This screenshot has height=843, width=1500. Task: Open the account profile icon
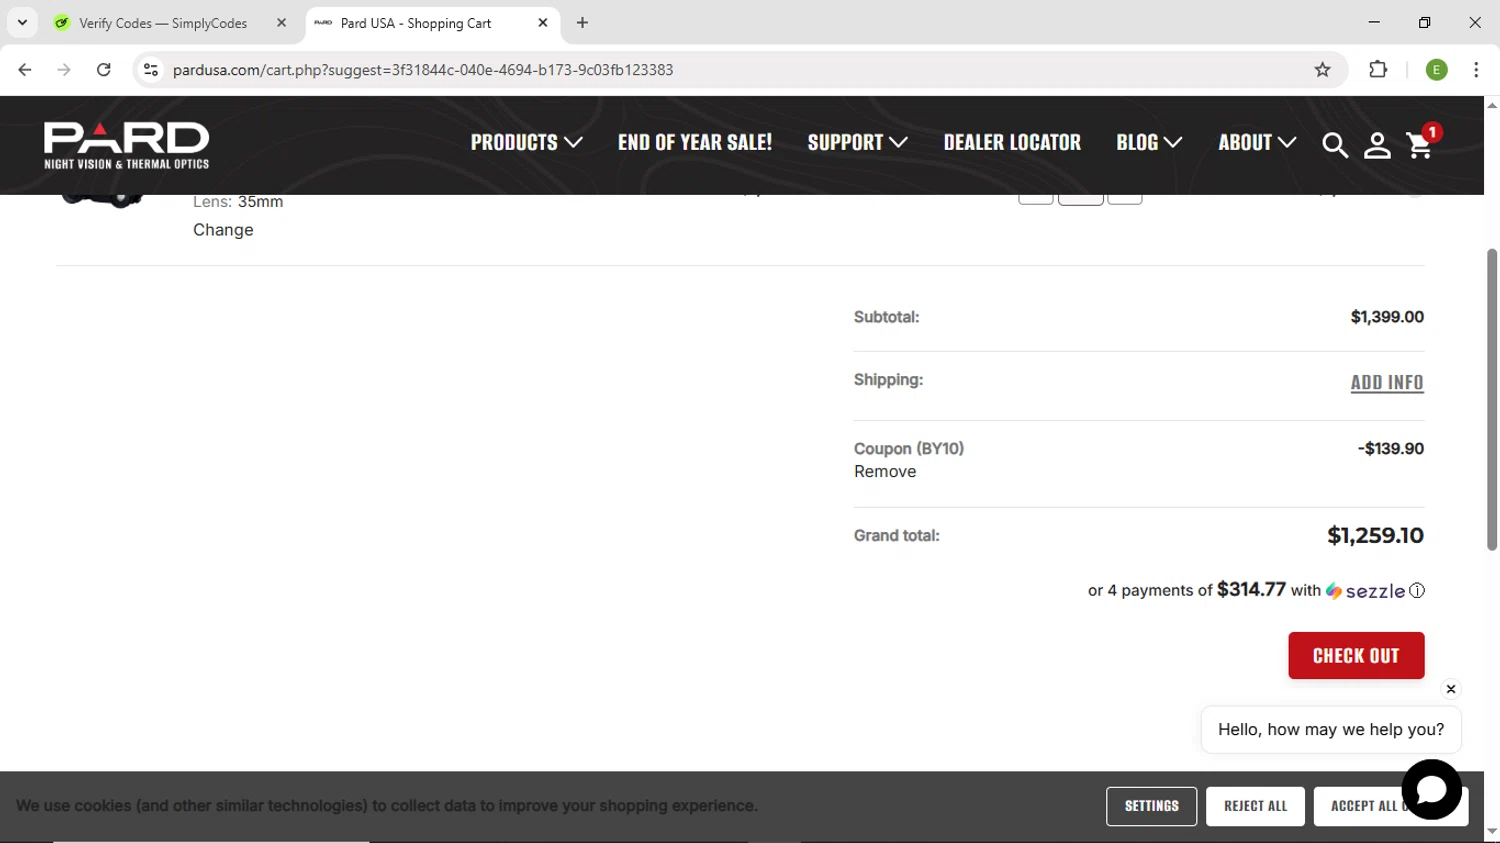[1377, 145]
